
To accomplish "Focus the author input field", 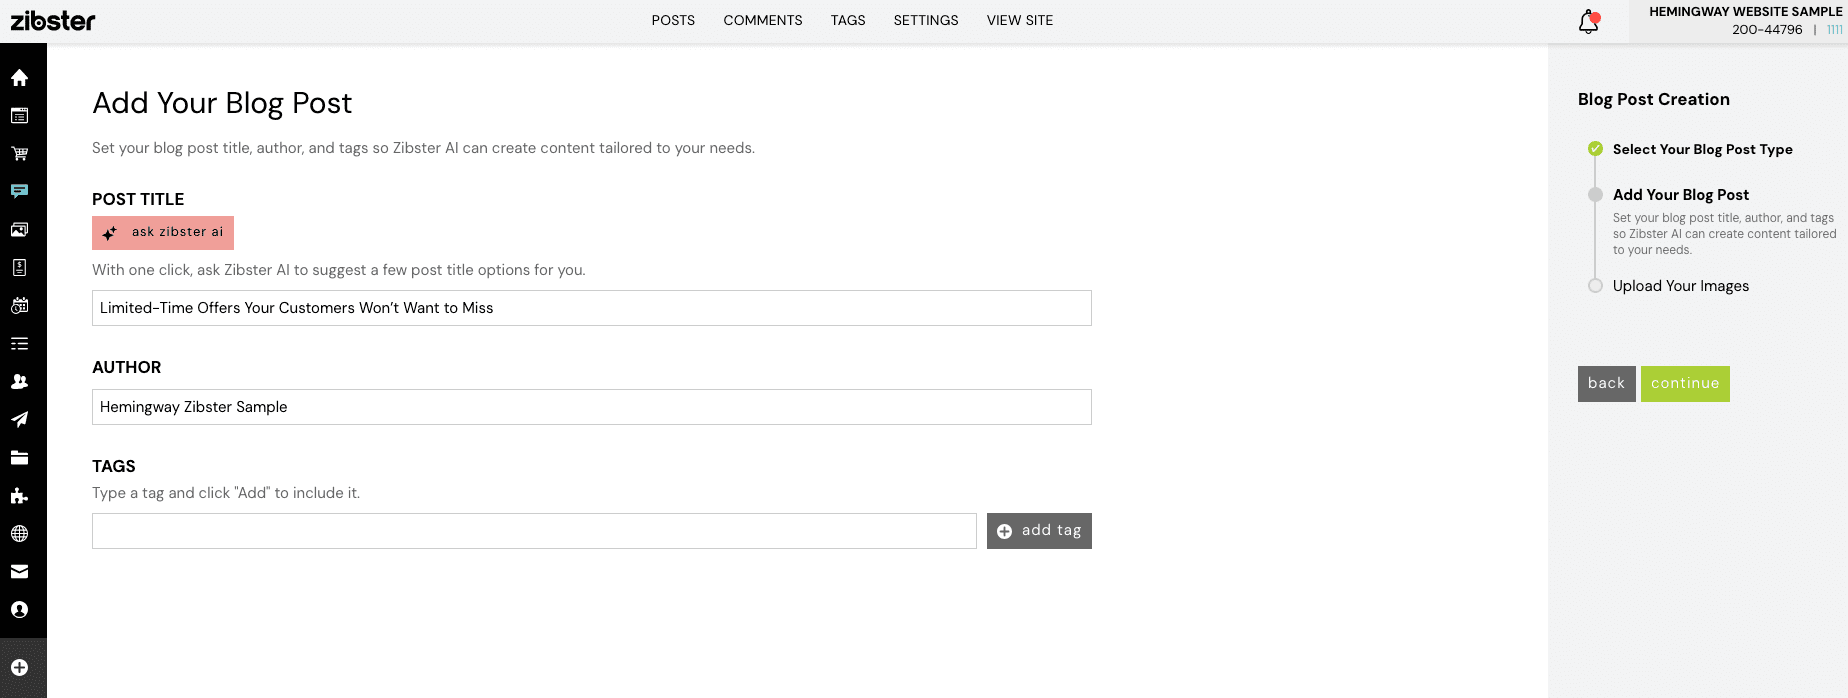I will click(x=592, y=407).
